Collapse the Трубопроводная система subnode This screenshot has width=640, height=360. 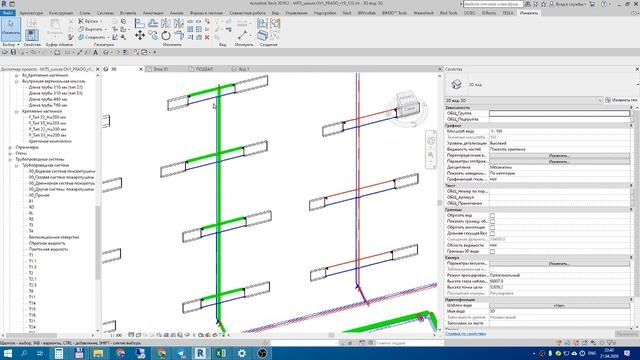pos(17,165)
